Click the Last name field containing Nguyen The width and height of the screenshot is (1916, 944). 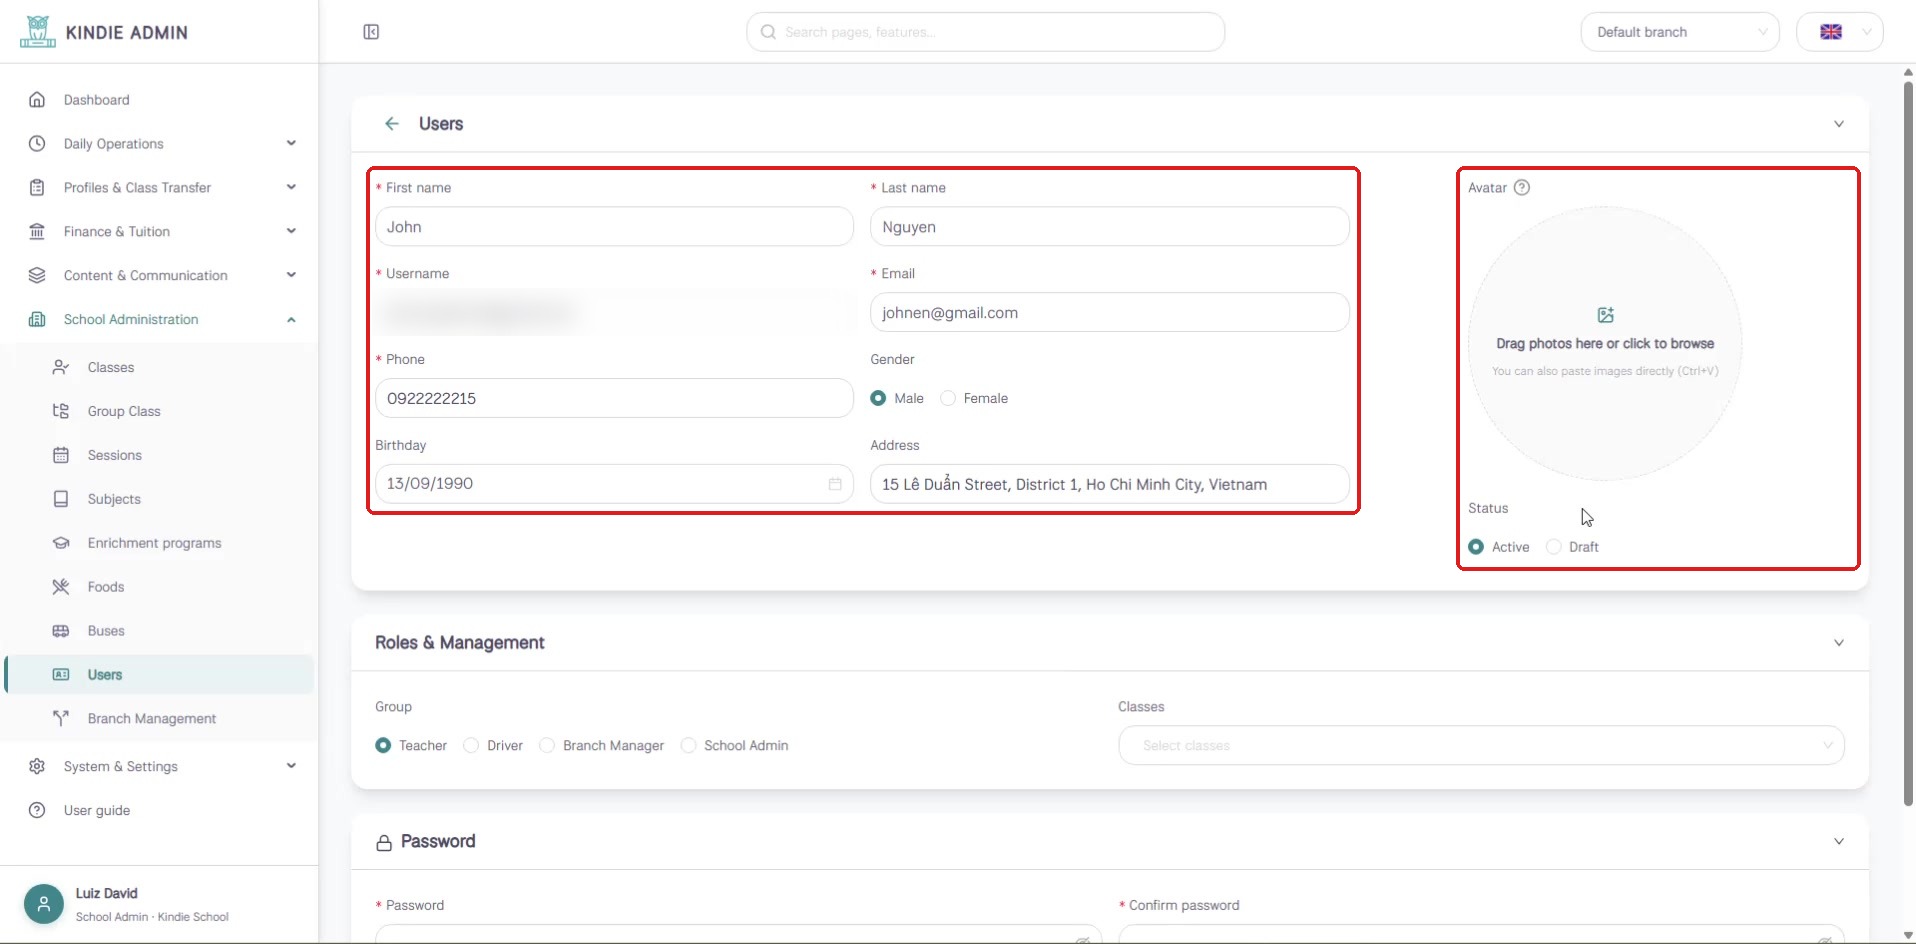tap(1109, 227)
